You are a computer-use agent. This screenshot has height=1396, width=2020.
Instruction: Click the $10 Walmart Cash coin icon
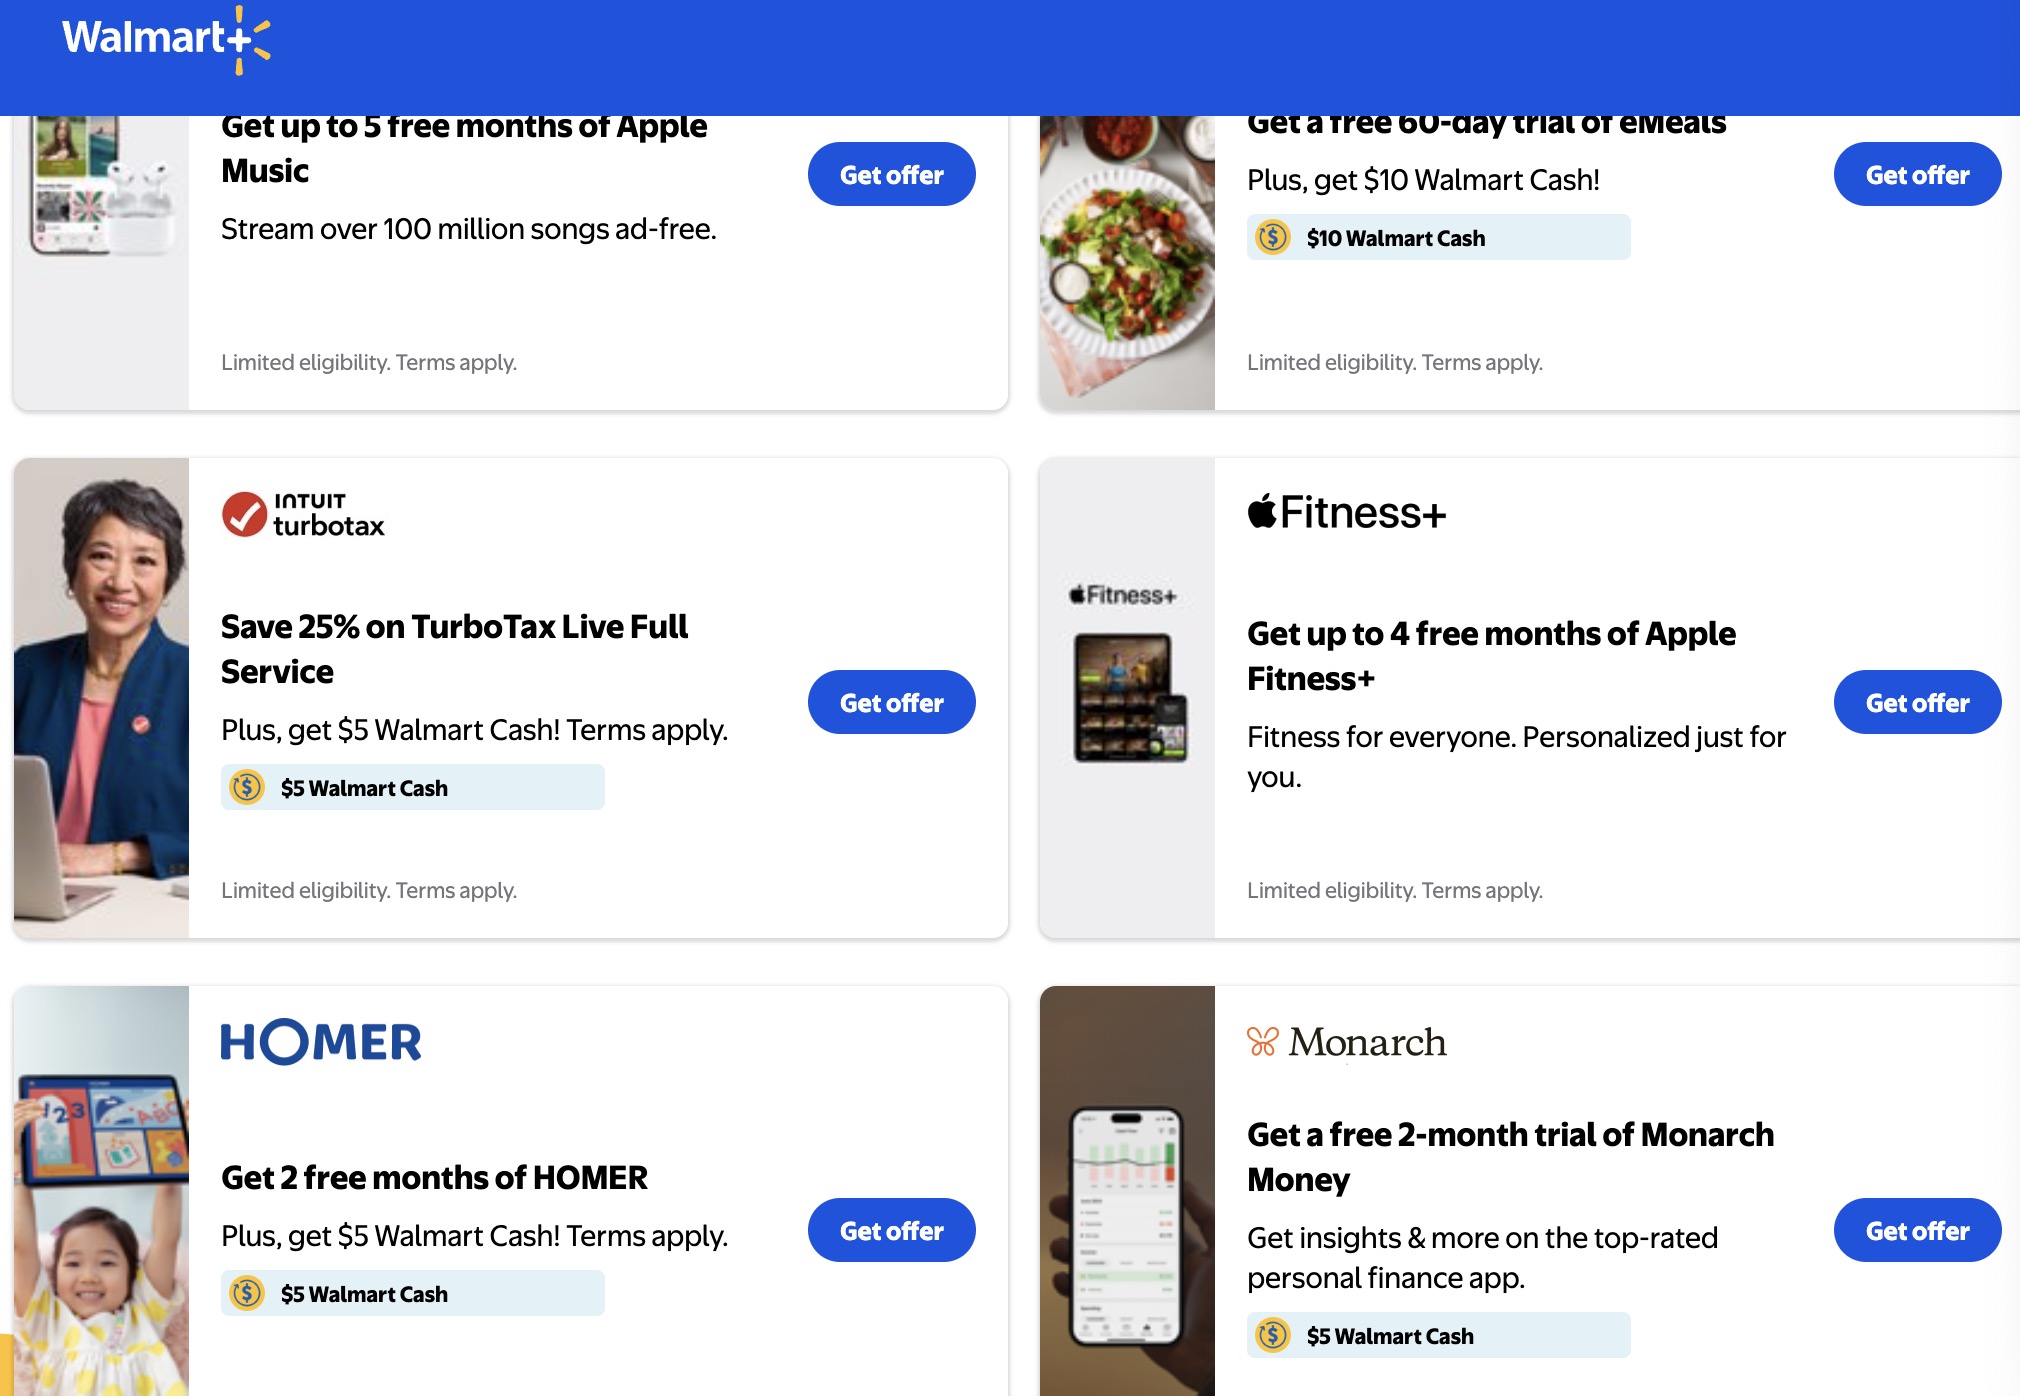click(x=1273, y=237)
